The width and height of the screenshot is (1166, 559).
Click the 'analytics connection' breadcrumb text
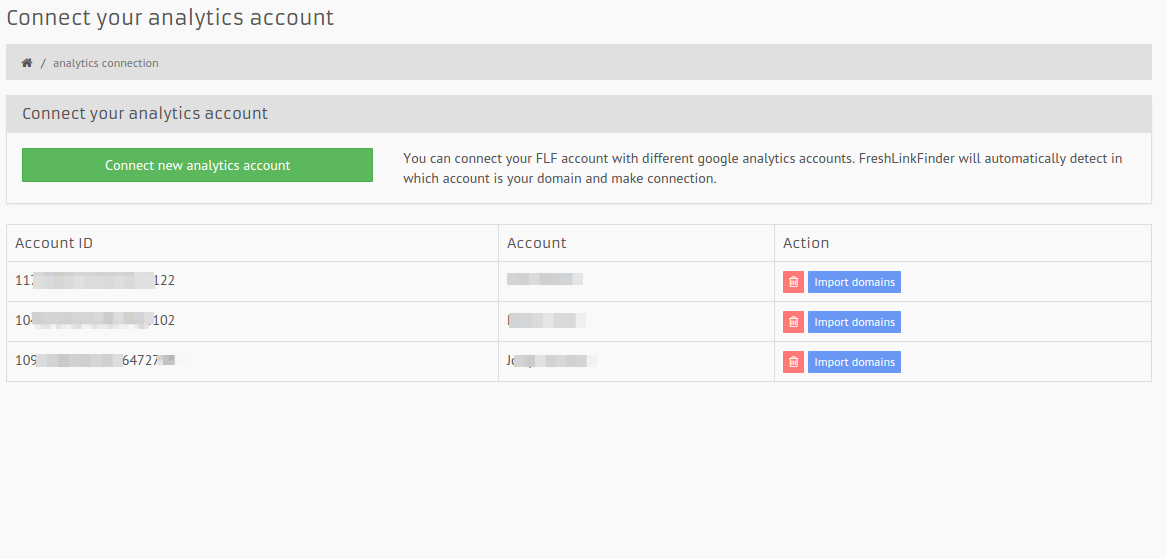point(105,63)
